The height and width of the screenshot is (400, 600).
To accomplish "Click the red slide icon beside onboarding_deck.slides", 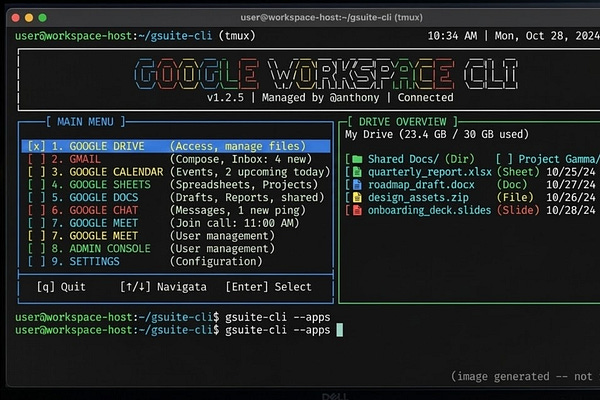I will pos(357,210).
